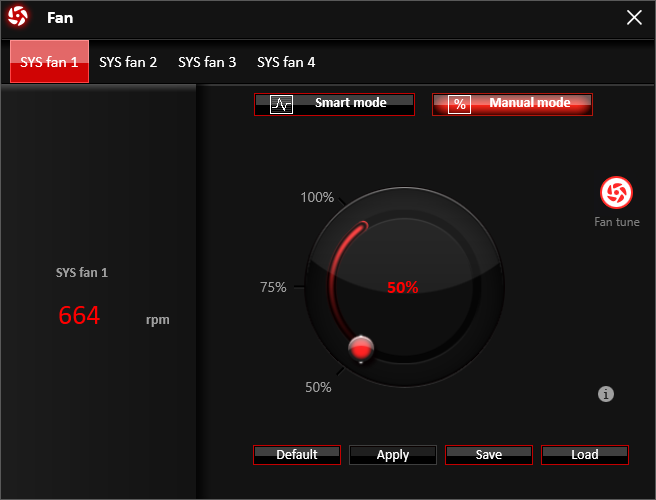This screenshot has height=500, width=656.
Task: Set the dial to the 75% mark
Action: tap(273, 287)
